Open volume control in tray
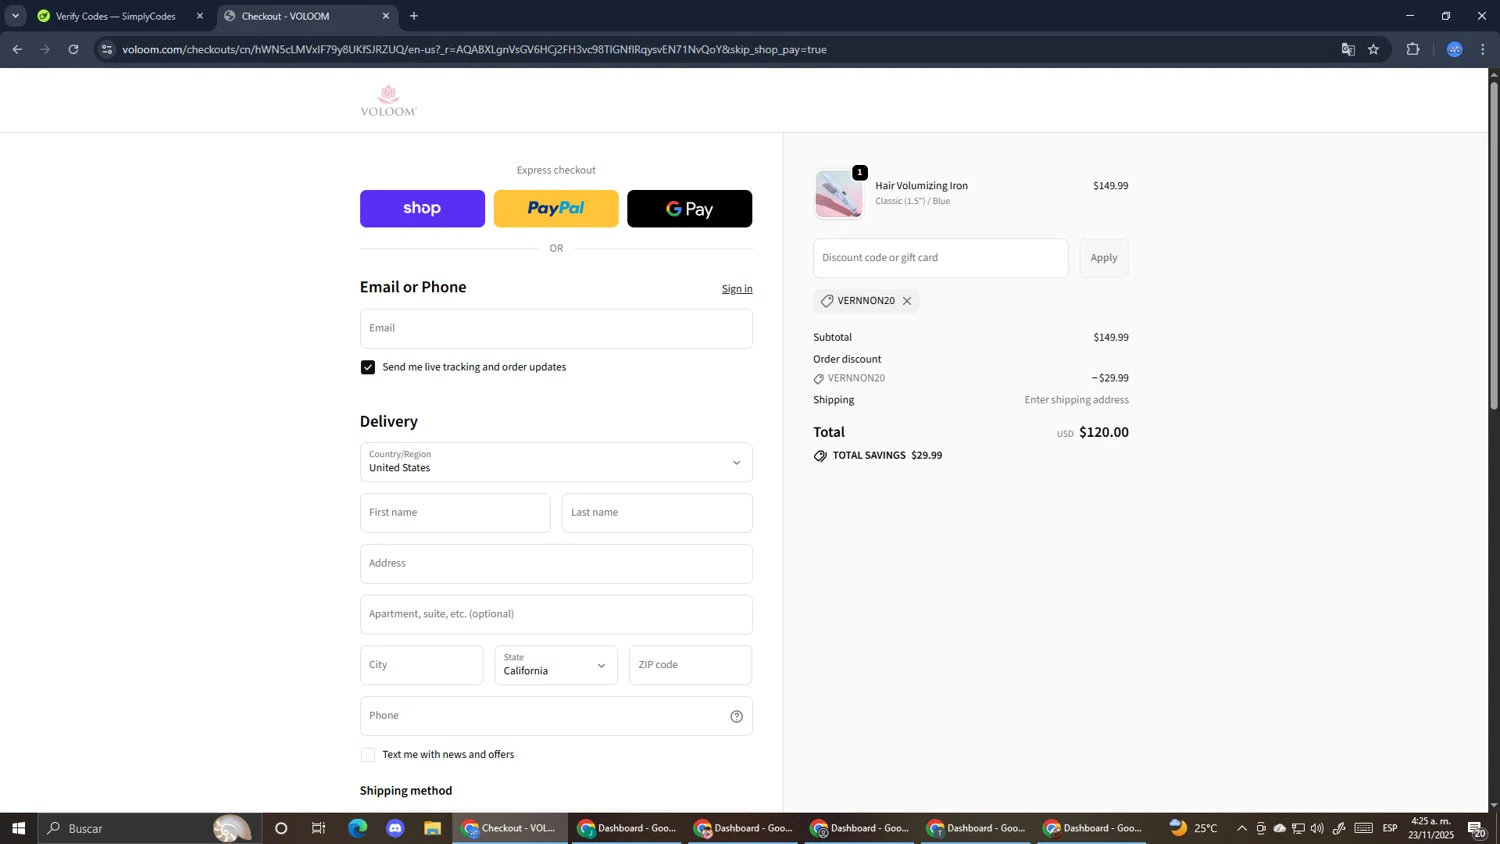Viewport: 1500px width, 844px height. [x=1317, y=829]
